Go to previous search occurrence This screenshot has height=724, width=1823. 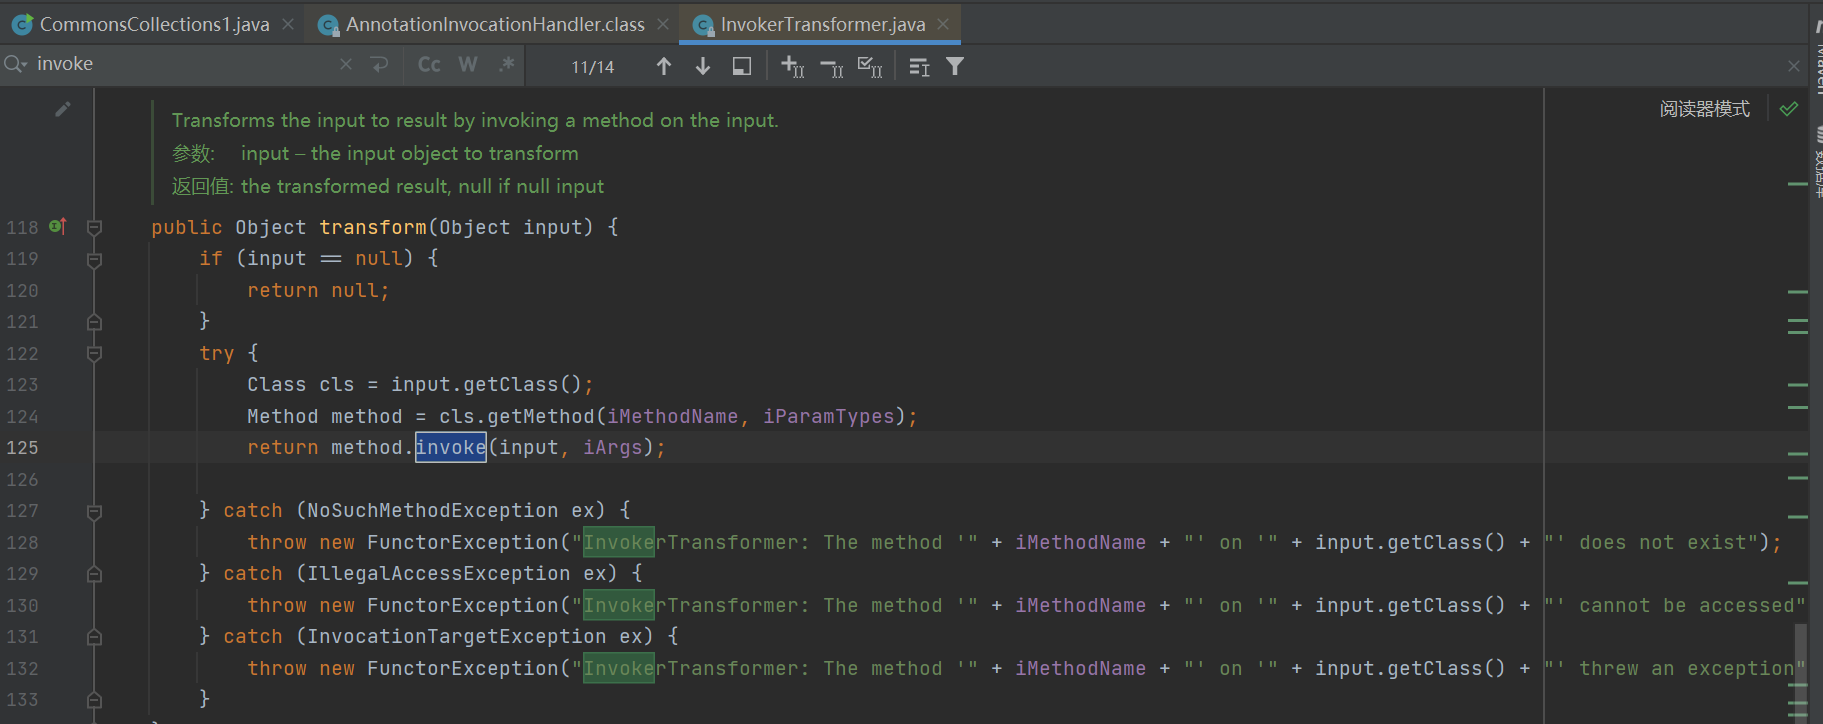click(664, 66)
